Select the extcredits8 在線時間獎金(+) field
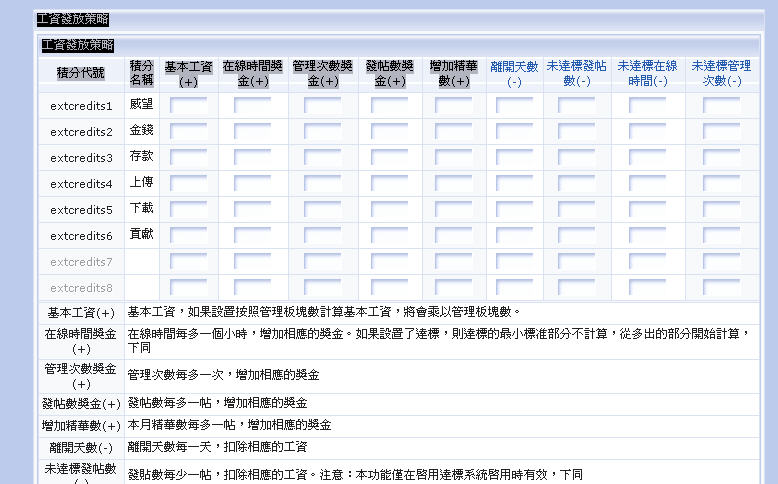The height and width of the screenshot is (484, 778). point(253,288)
